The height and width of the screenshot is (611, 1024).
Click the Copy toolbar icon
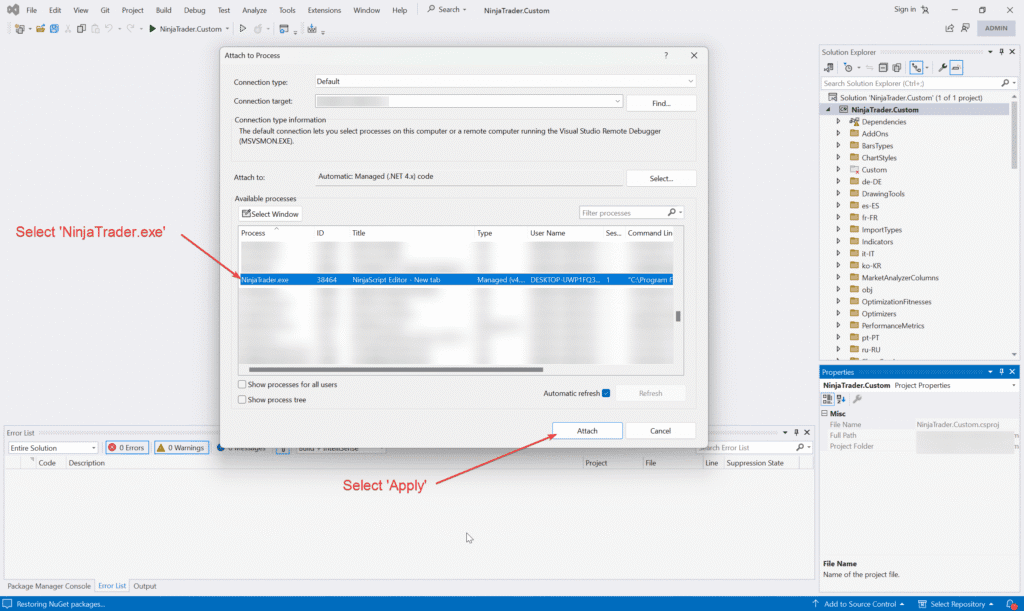coord(81,29)
